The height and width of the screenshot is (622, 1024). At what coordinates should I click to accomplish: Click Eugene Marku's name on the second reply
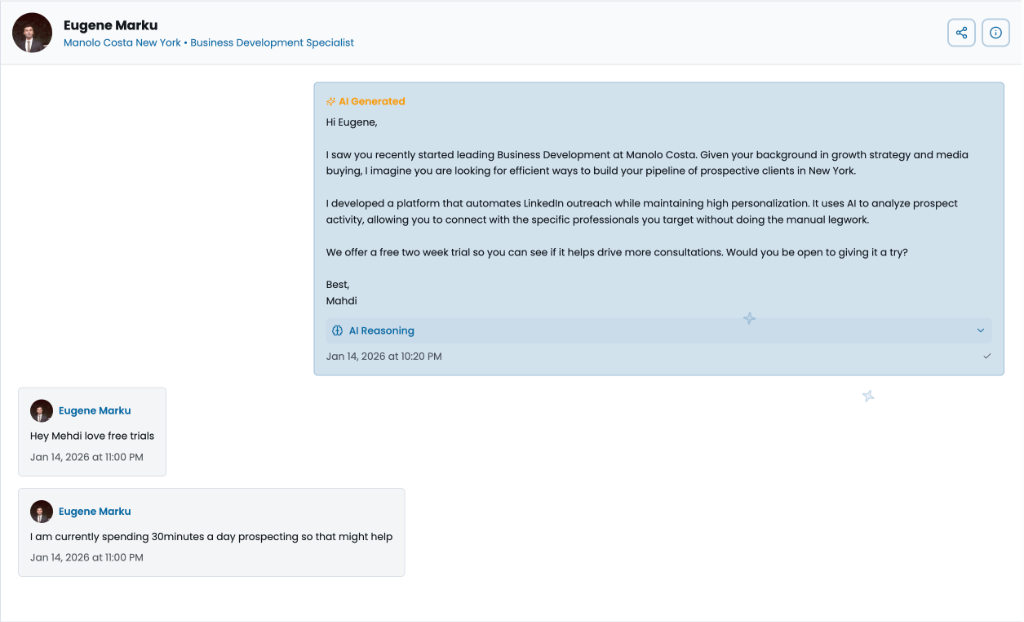94,511
